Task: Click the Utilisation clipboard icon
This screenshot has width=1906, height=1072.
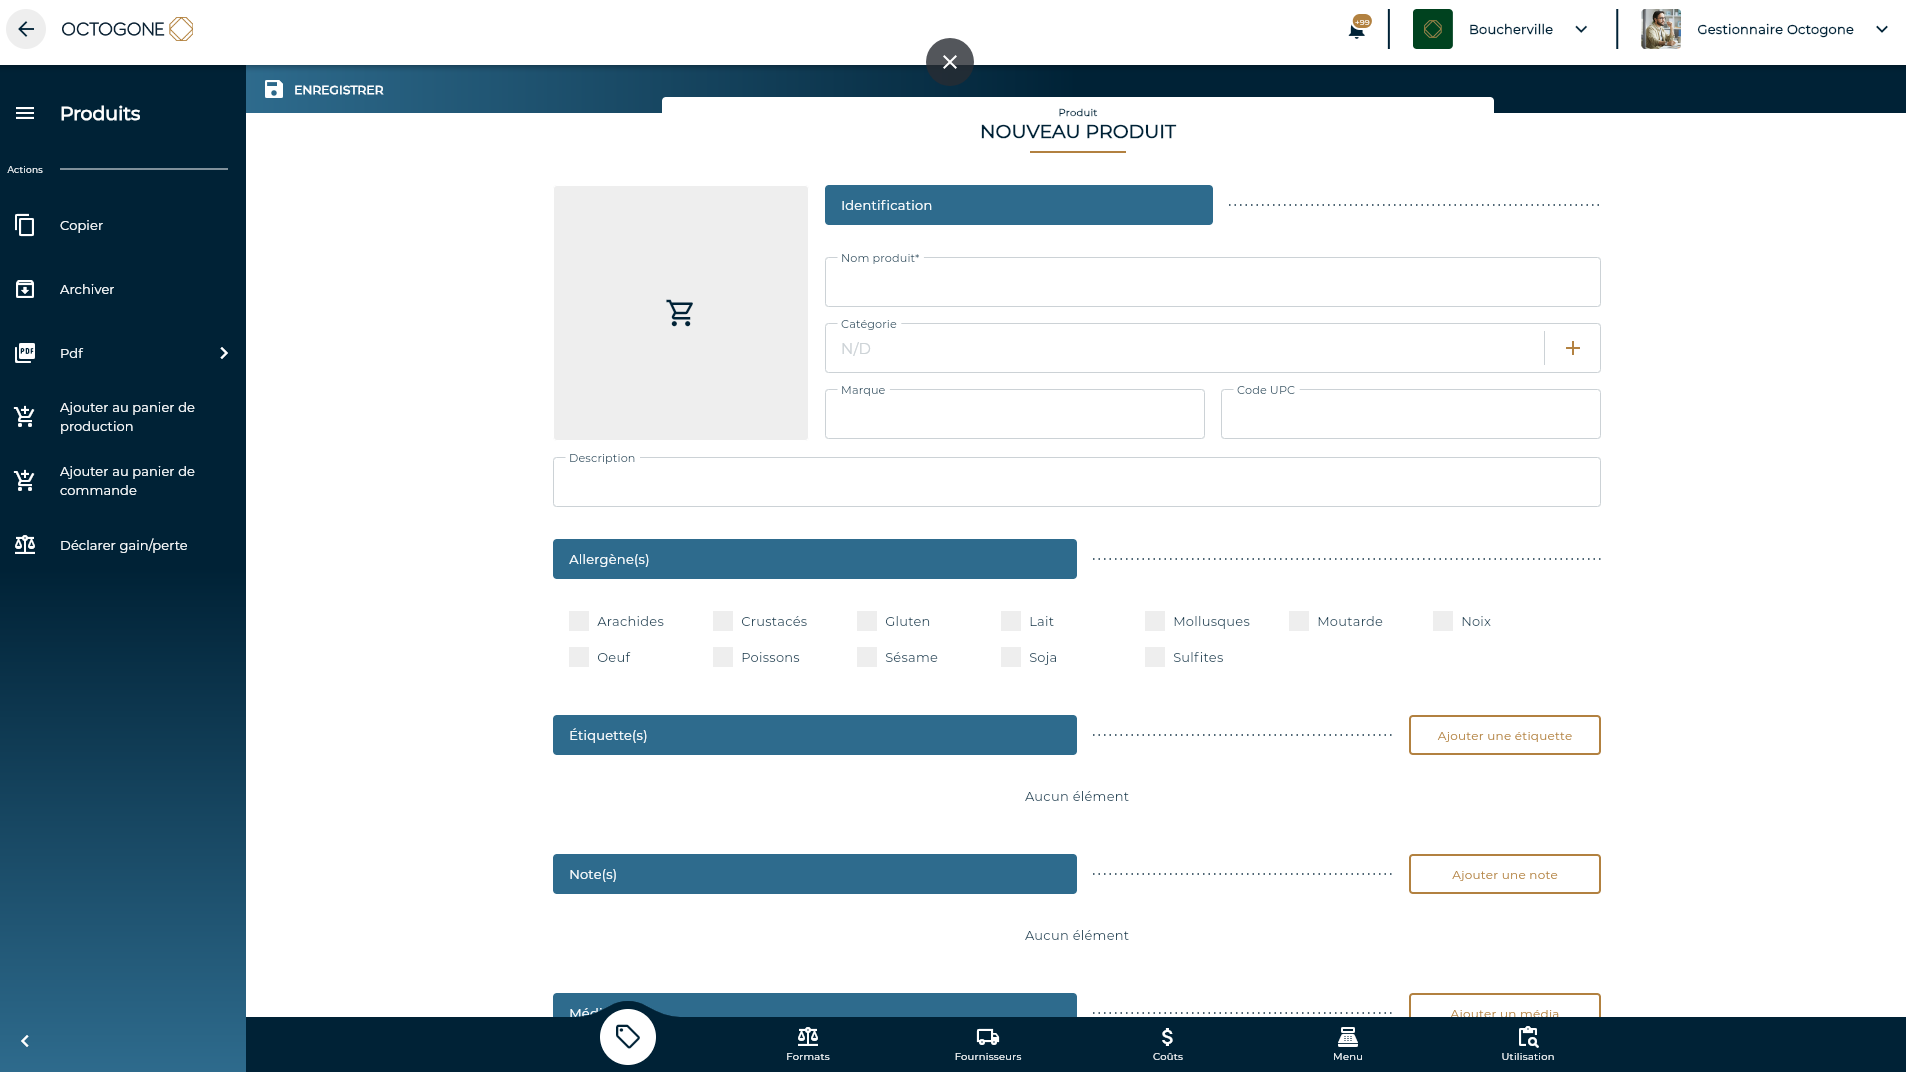Action: [x=1528, y=1037]
